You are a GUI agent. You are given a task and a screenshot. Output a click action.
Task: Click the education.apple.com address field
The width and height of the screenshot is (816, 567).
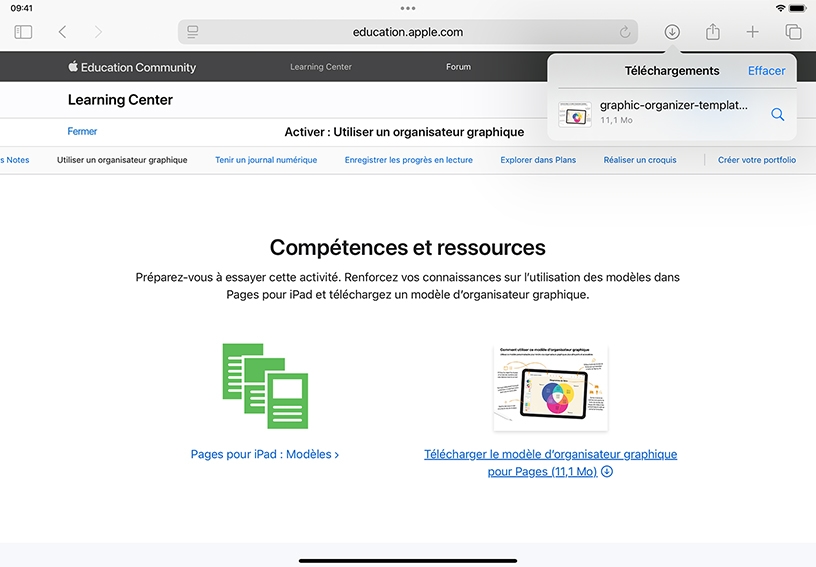coord(408,32)
